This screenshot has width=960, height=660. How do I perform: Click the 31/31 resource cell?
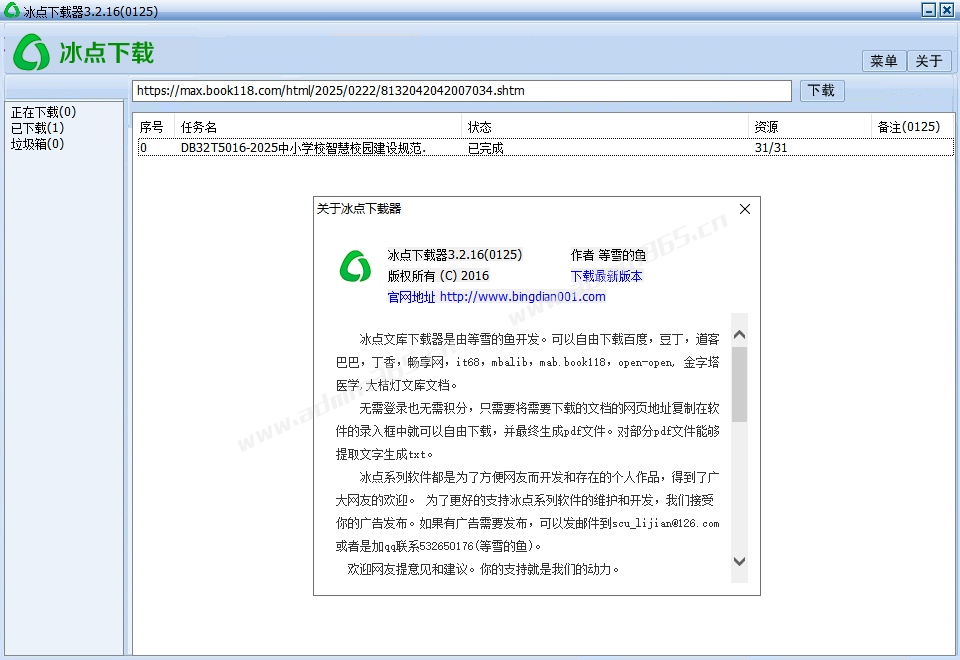coord(771,148)
